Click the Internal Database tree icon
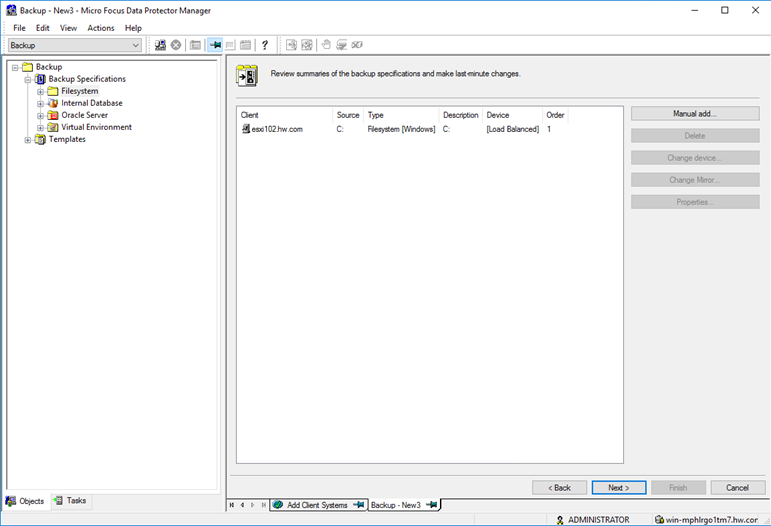The image size is (771, 526). point(53,103)
